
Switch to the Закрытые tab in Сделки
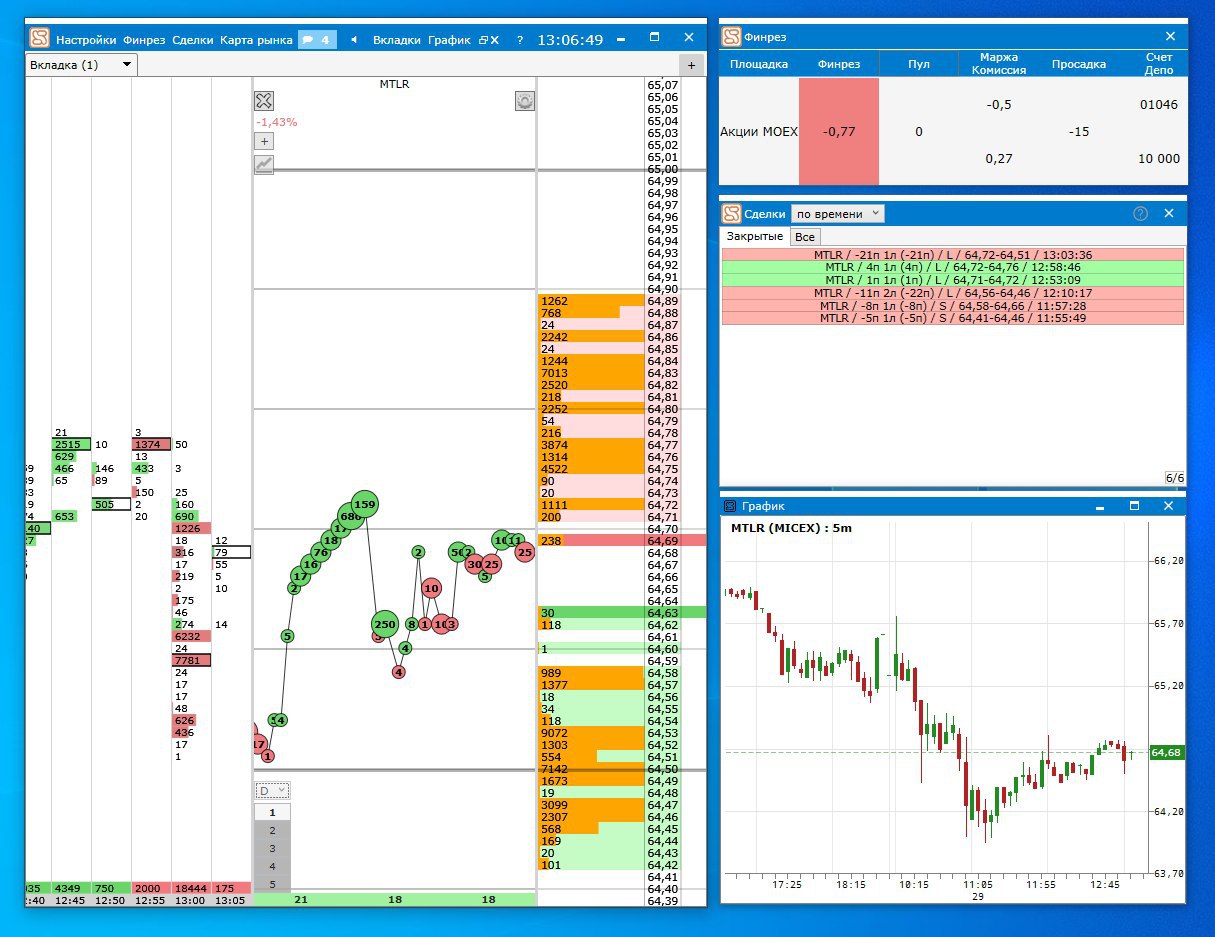755,236
